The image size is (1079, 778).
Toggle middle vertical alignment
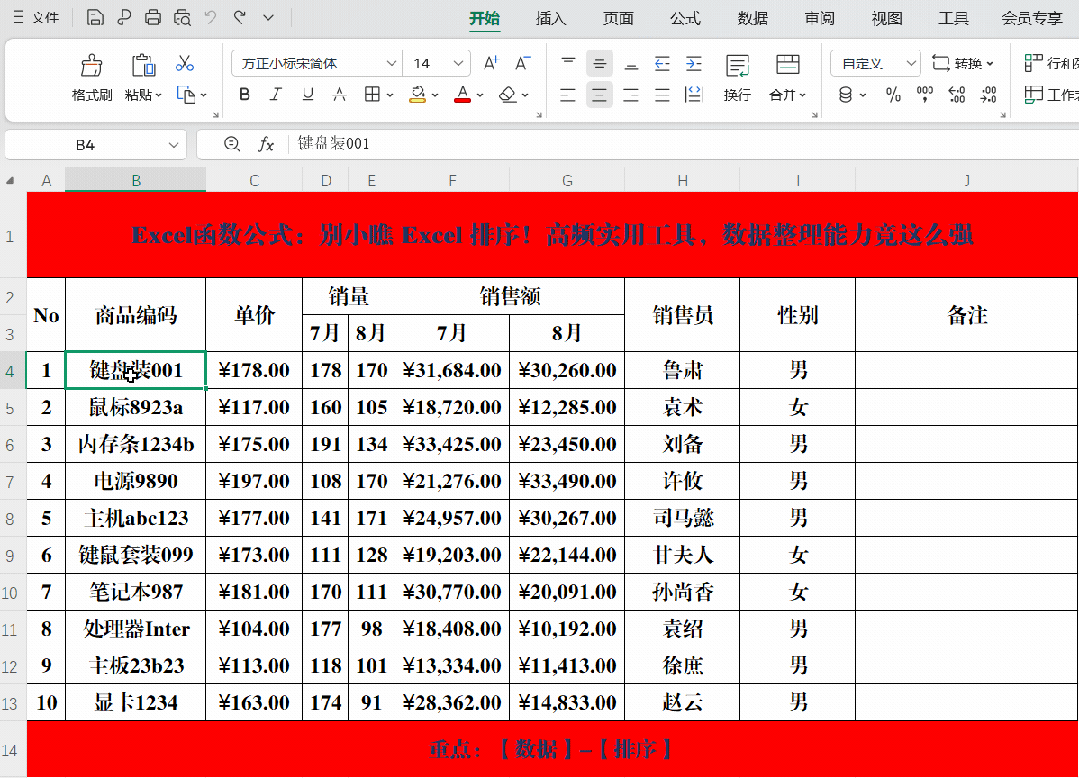tap(599, 64)
